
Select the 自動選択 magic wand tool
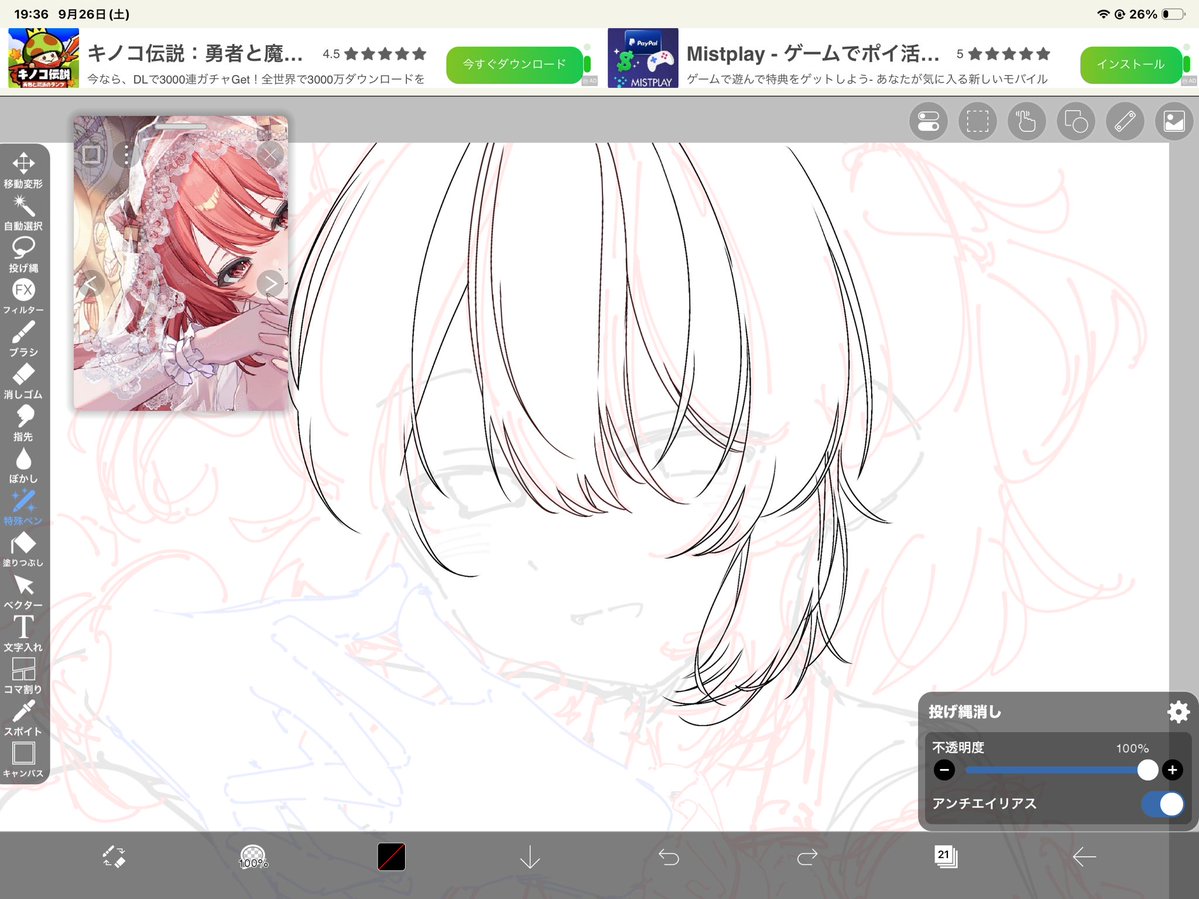23,213
